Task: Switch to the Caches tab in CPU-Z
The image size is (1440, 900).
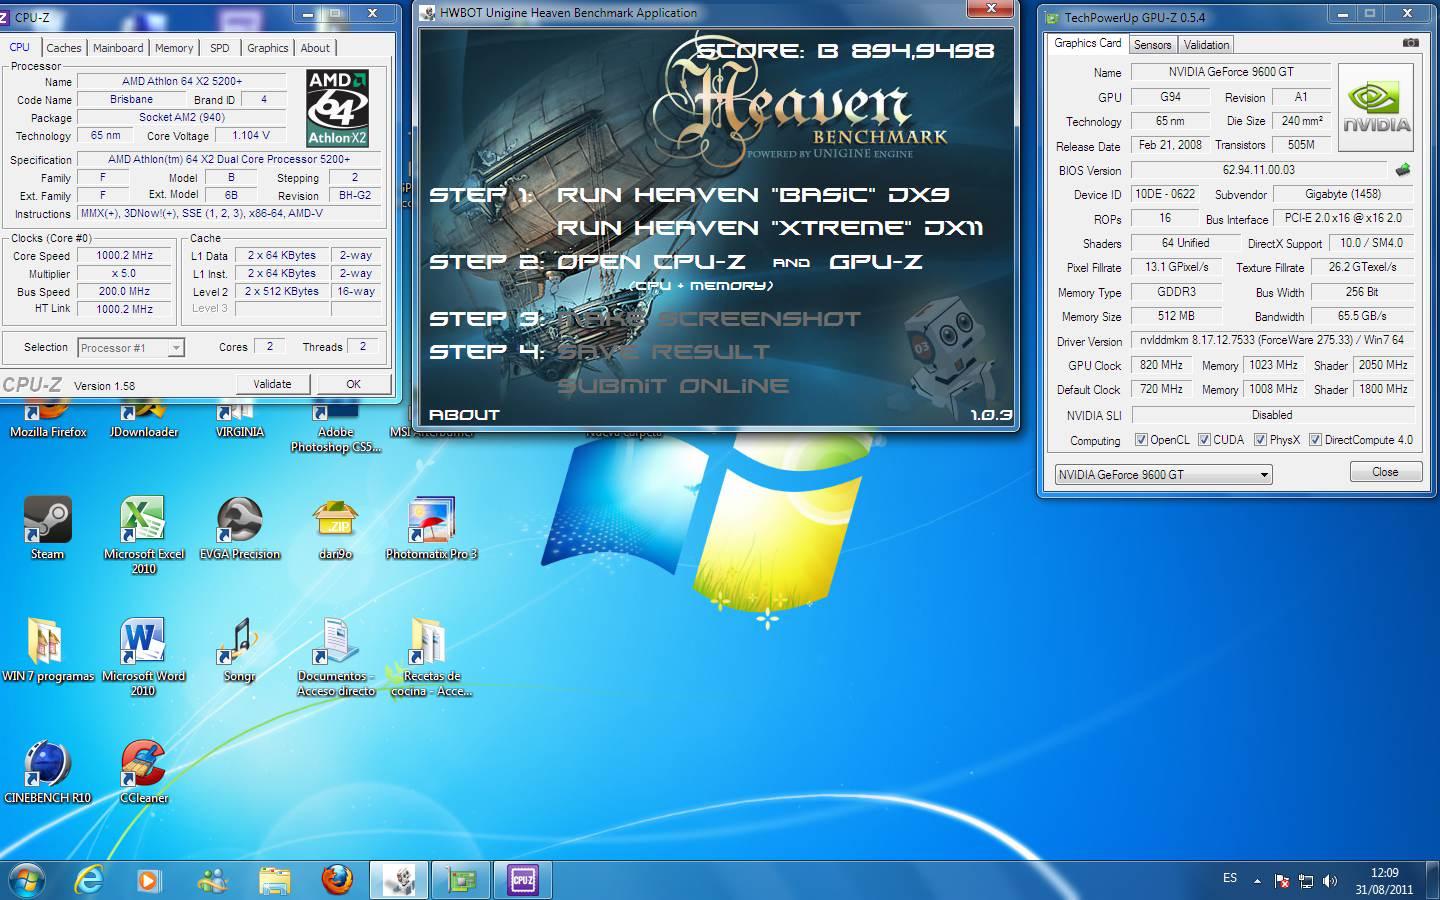Action: [64, 48]
